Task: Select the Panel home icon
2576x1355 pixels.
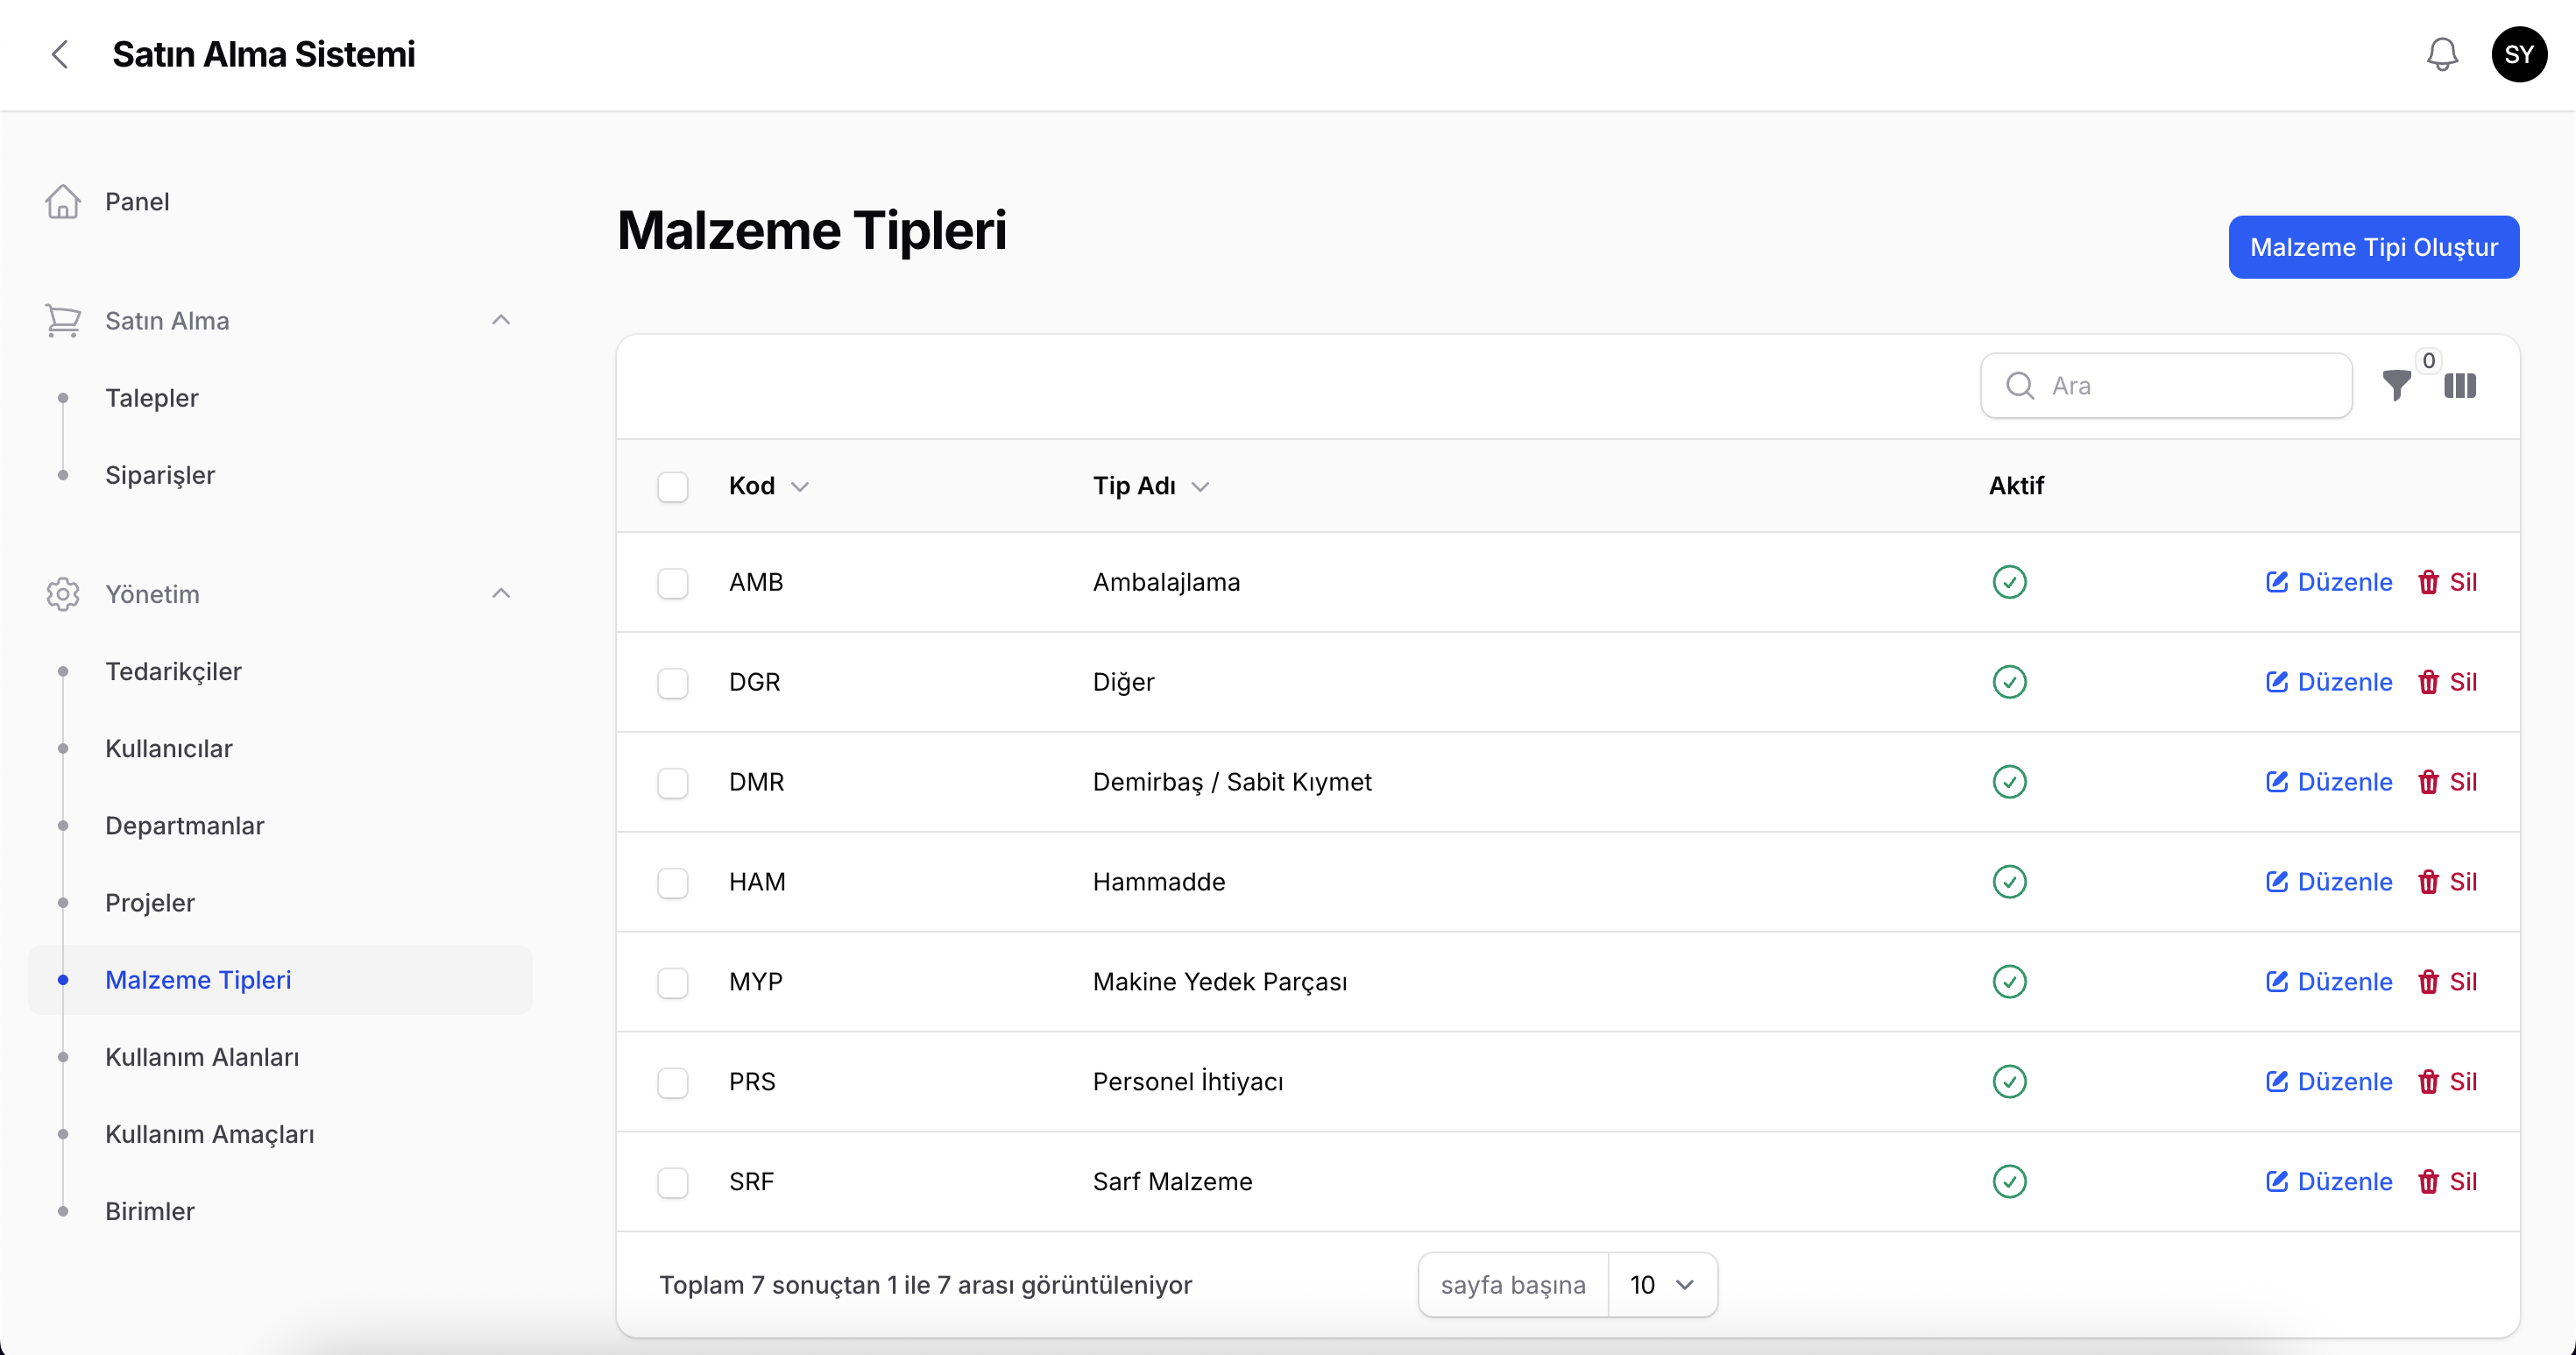Action: click(62, 201)
